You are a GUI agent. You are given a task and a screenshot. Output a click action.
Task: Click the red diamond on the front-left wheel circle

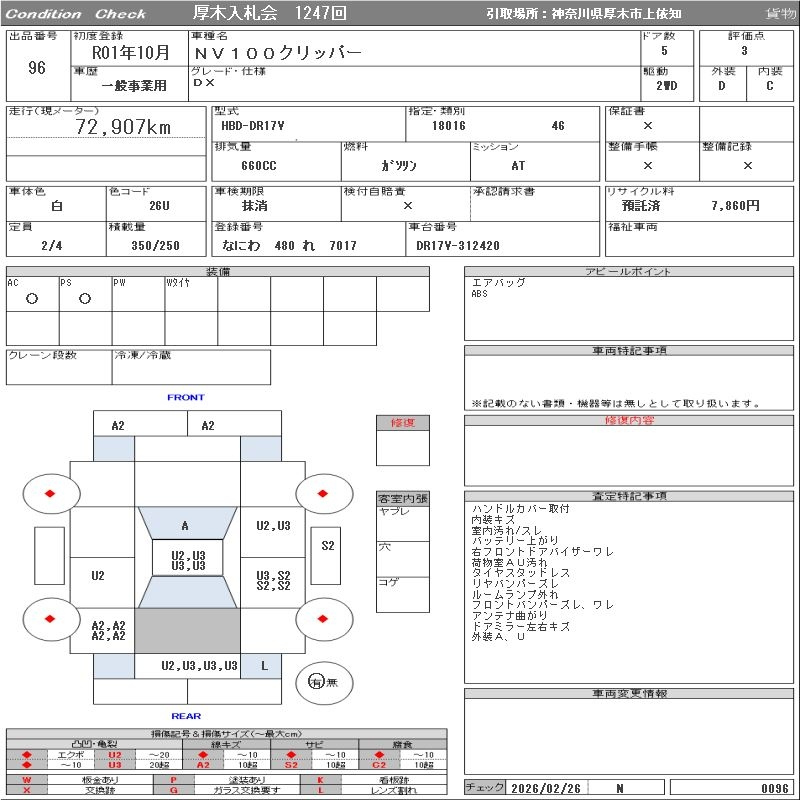[x=50, y=493]
